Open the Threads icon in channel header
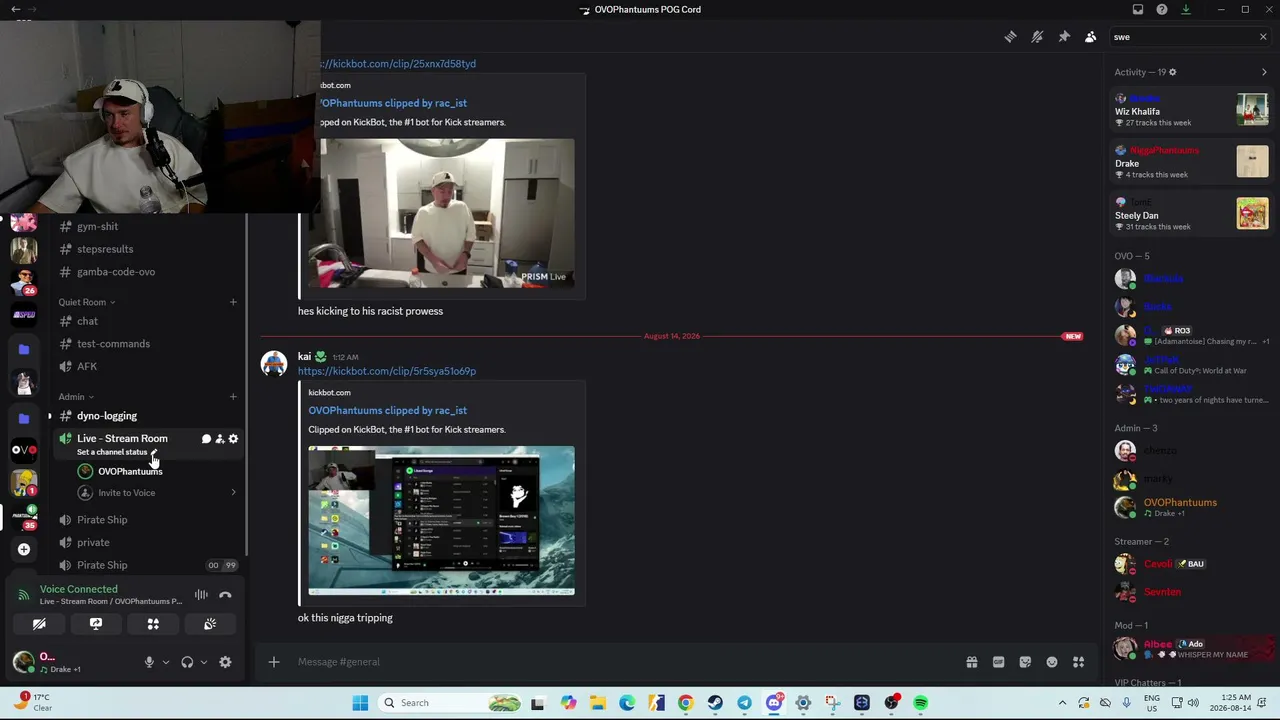This screenshot has width=1280, height=720. [x=1010, y=37]
